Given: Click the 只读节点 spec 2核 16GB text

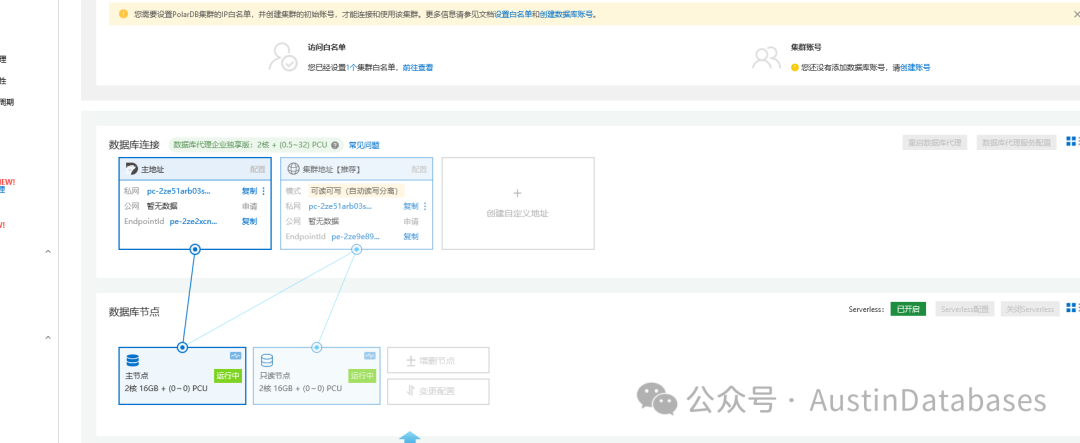Looking at the screenshot, I should 300,389.
